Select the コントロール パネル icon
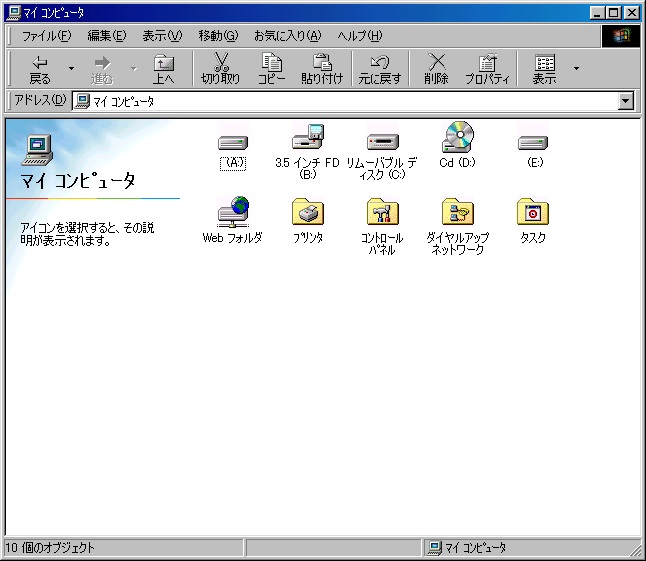646x561 pixels. tap(382, 212)
